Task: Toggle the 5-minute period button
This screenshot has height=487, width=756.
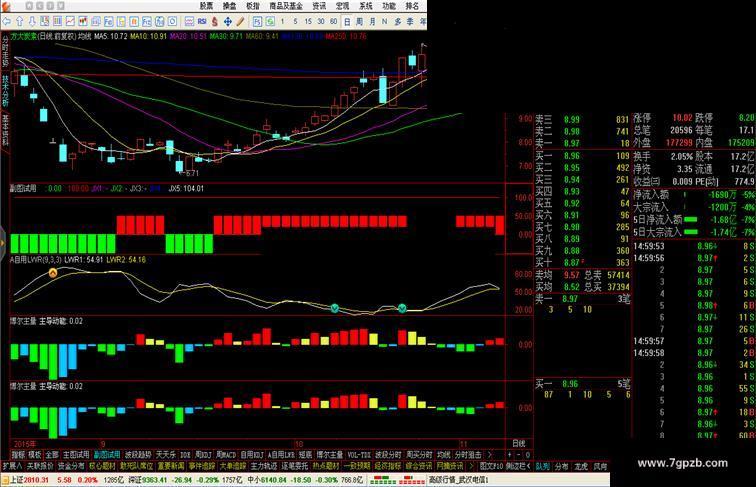Action: click(295, 21)
